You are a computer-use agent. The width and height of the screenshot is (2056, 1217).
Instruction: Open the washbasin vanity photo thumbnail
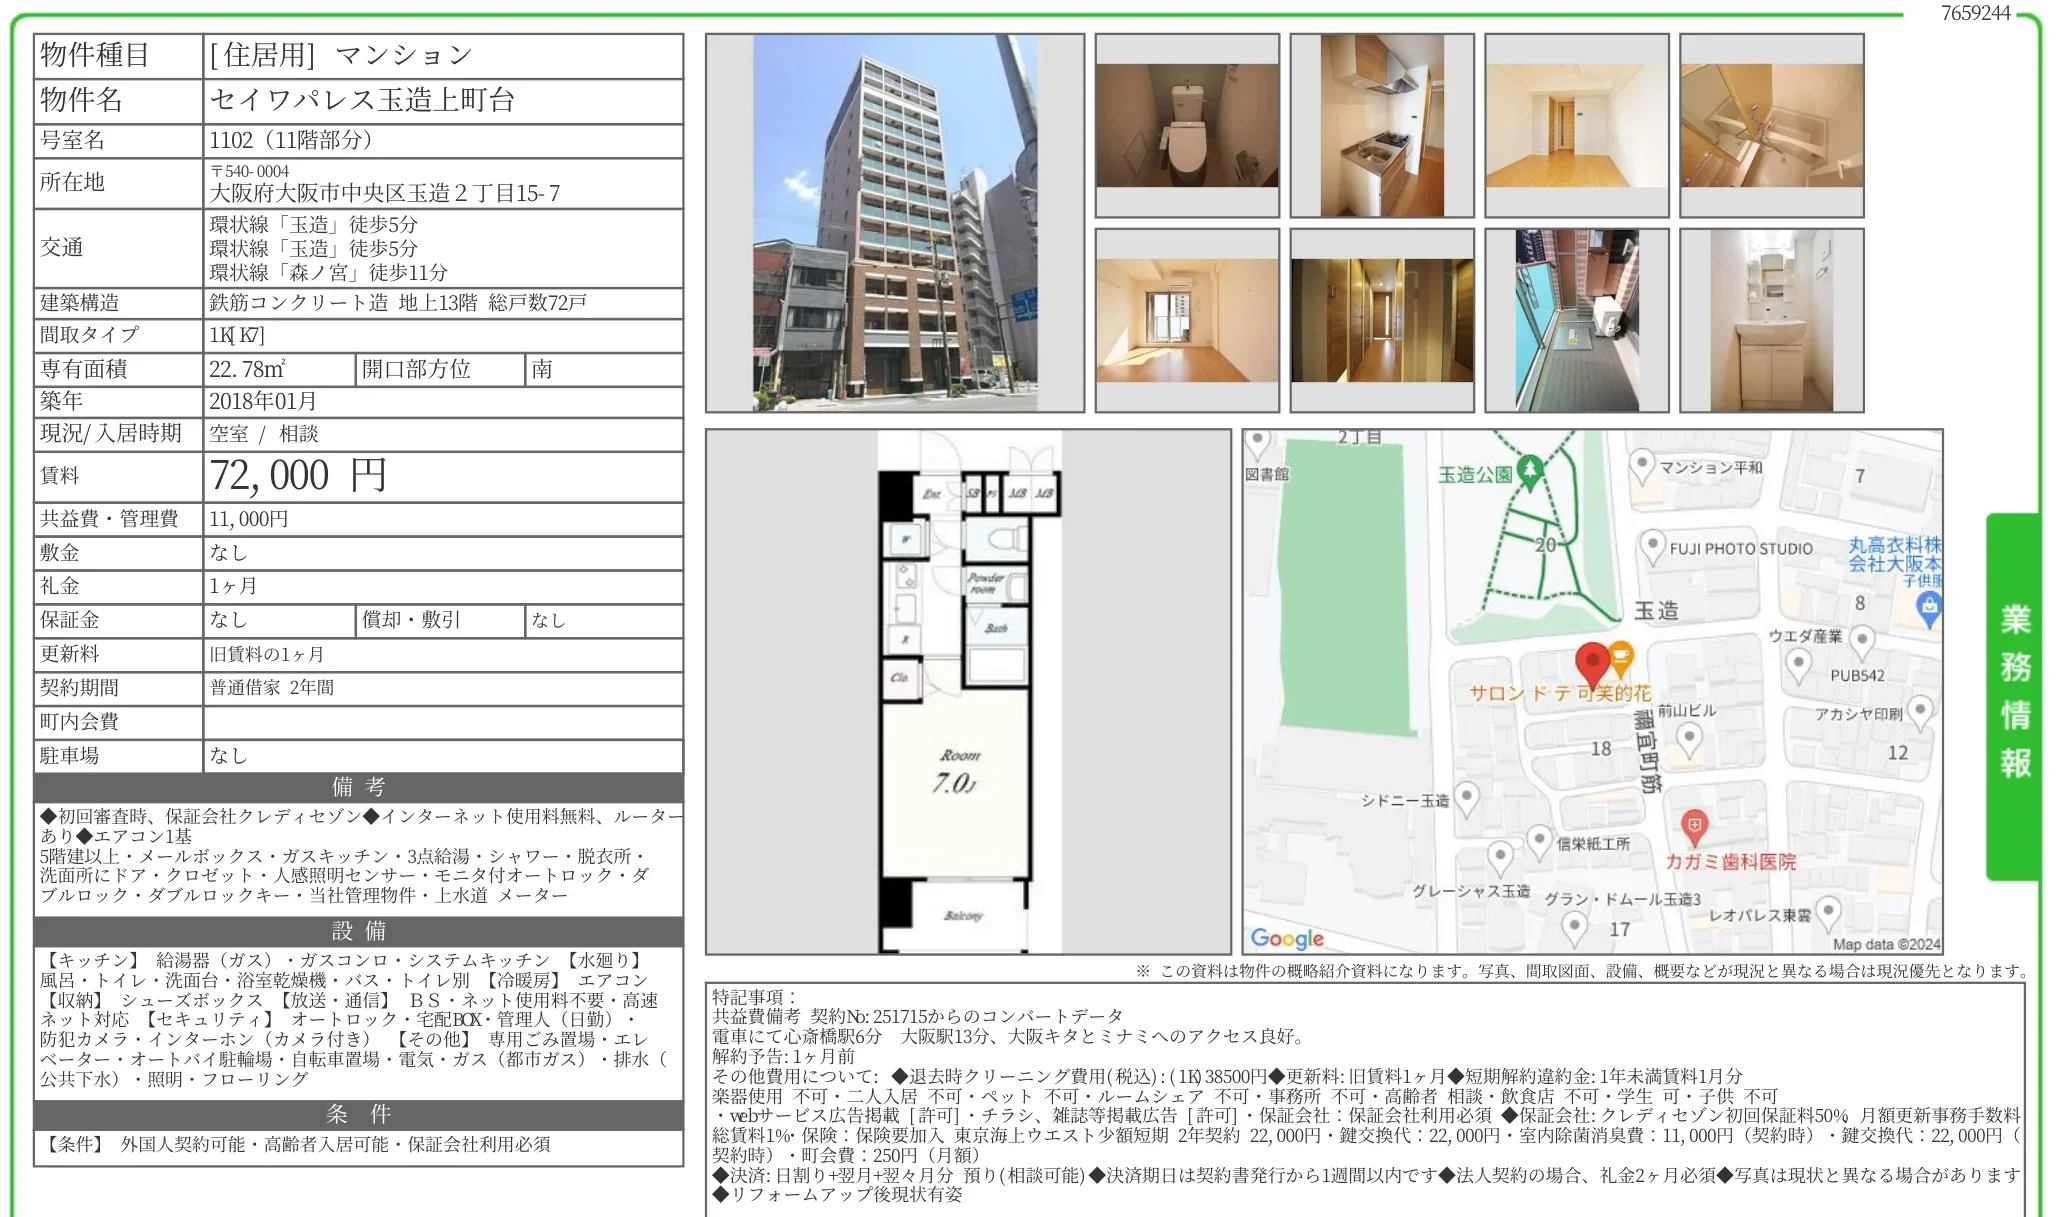(1771, 320)
